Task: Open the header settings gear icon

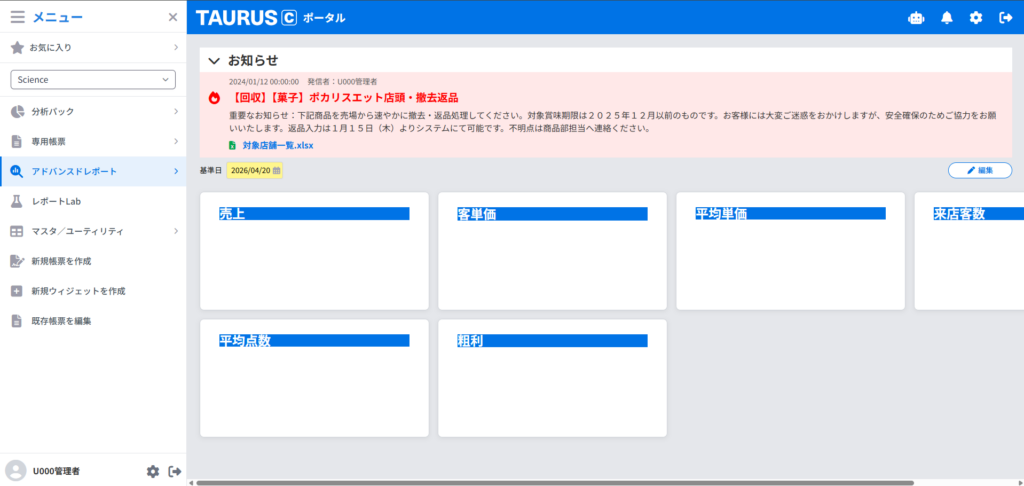Action: (x=976, y=18)
